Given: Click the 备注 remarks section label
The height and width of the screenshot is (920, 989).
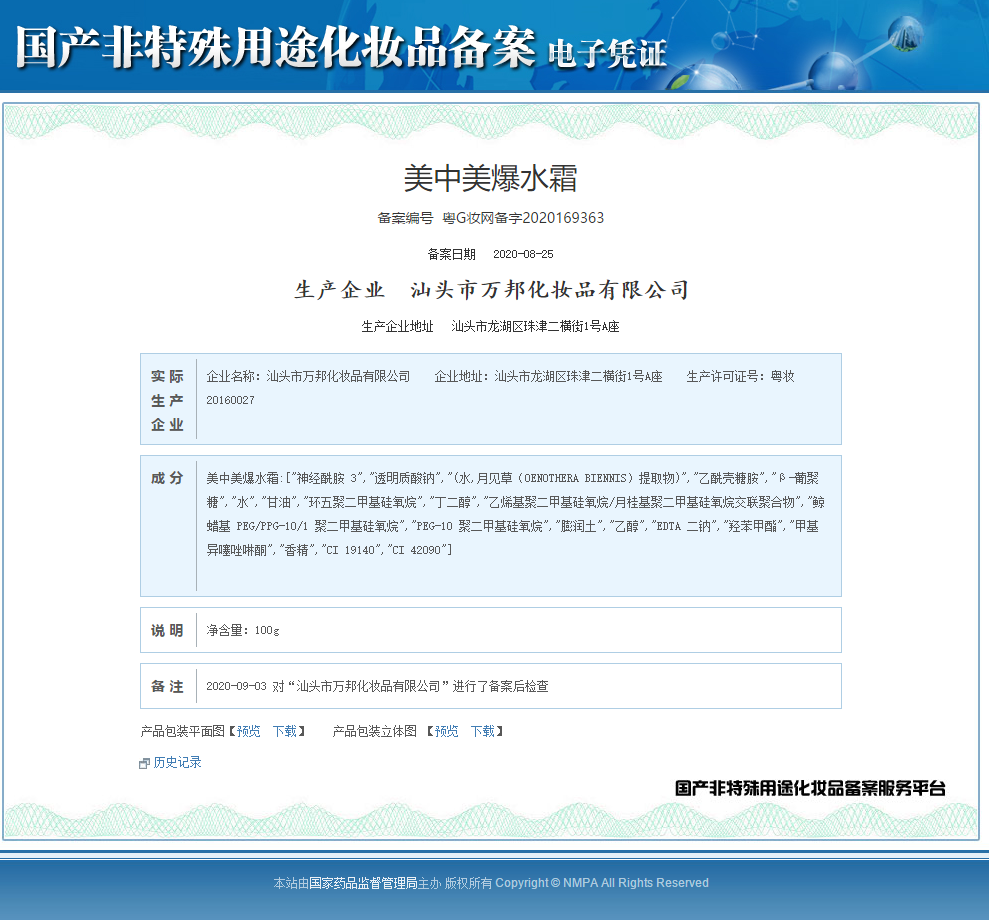Looking at the screenshot, I should (x=167, y=686).
